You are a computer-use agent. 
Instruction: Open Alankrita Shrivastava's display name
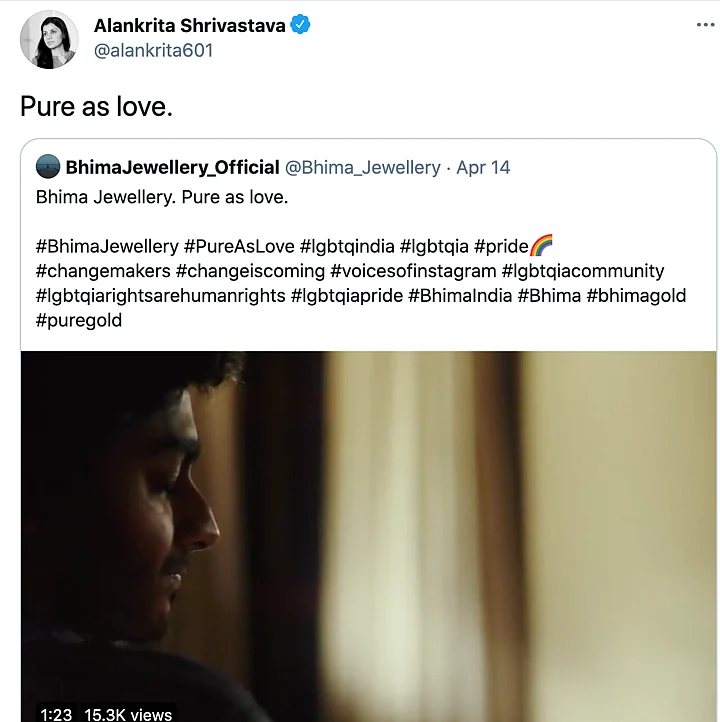190,25
